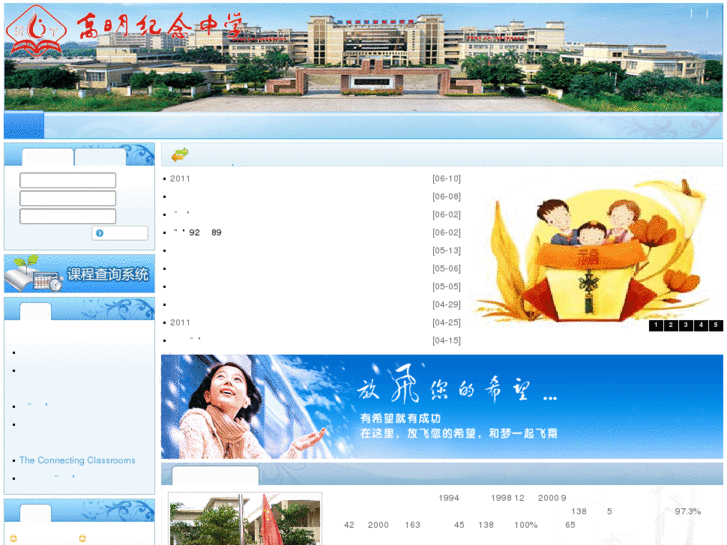The image size is (727, 545).
Task: Click the campus panorama header banner
Action: [364, 57]
